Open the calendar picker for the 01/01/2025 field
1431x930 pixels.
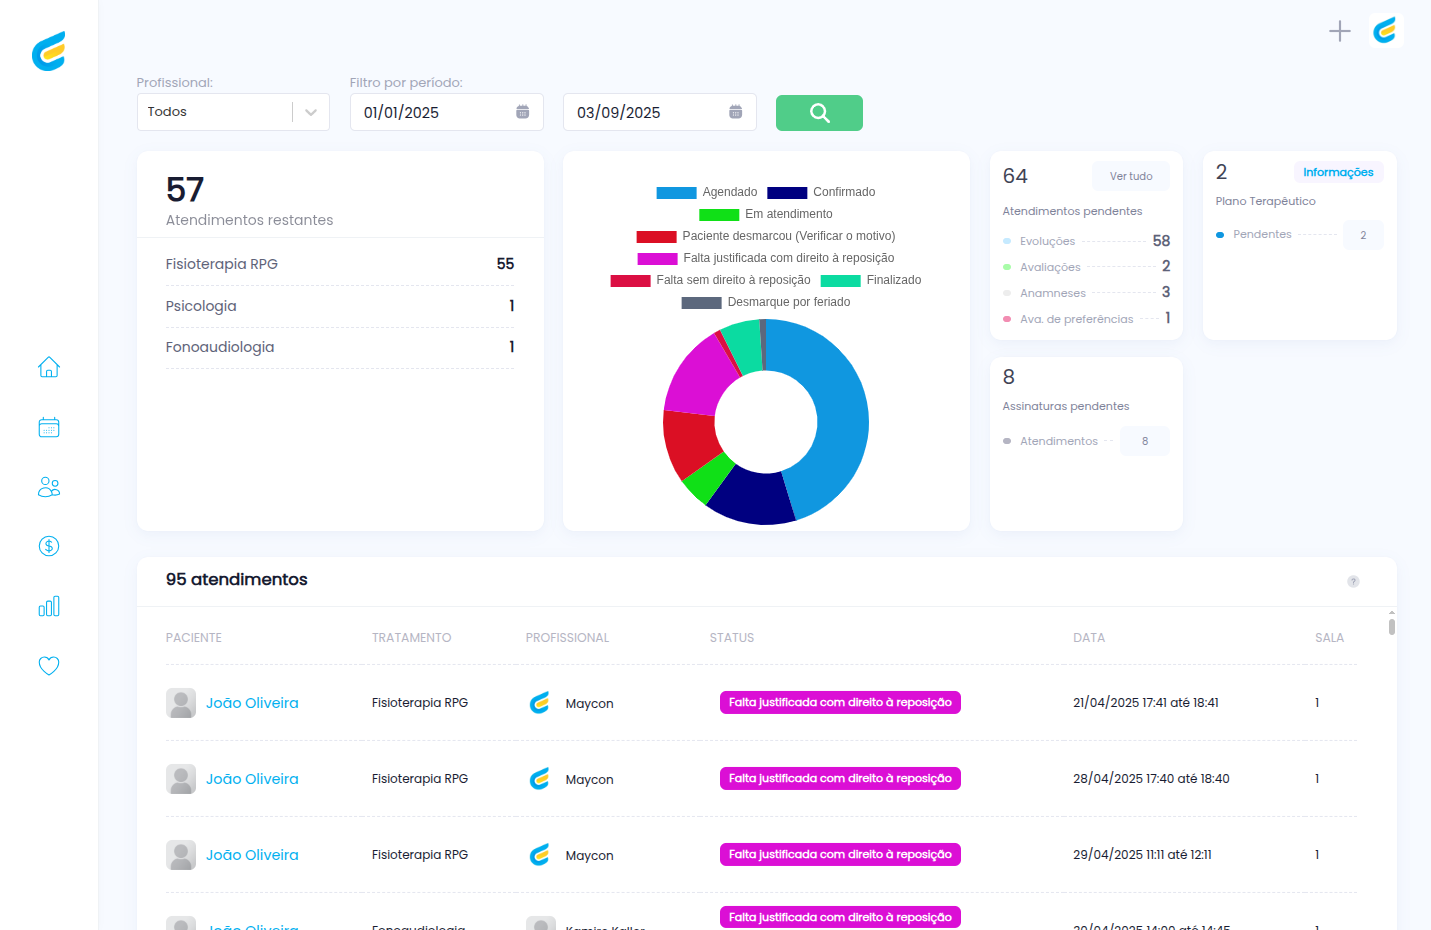pos(522,111)
